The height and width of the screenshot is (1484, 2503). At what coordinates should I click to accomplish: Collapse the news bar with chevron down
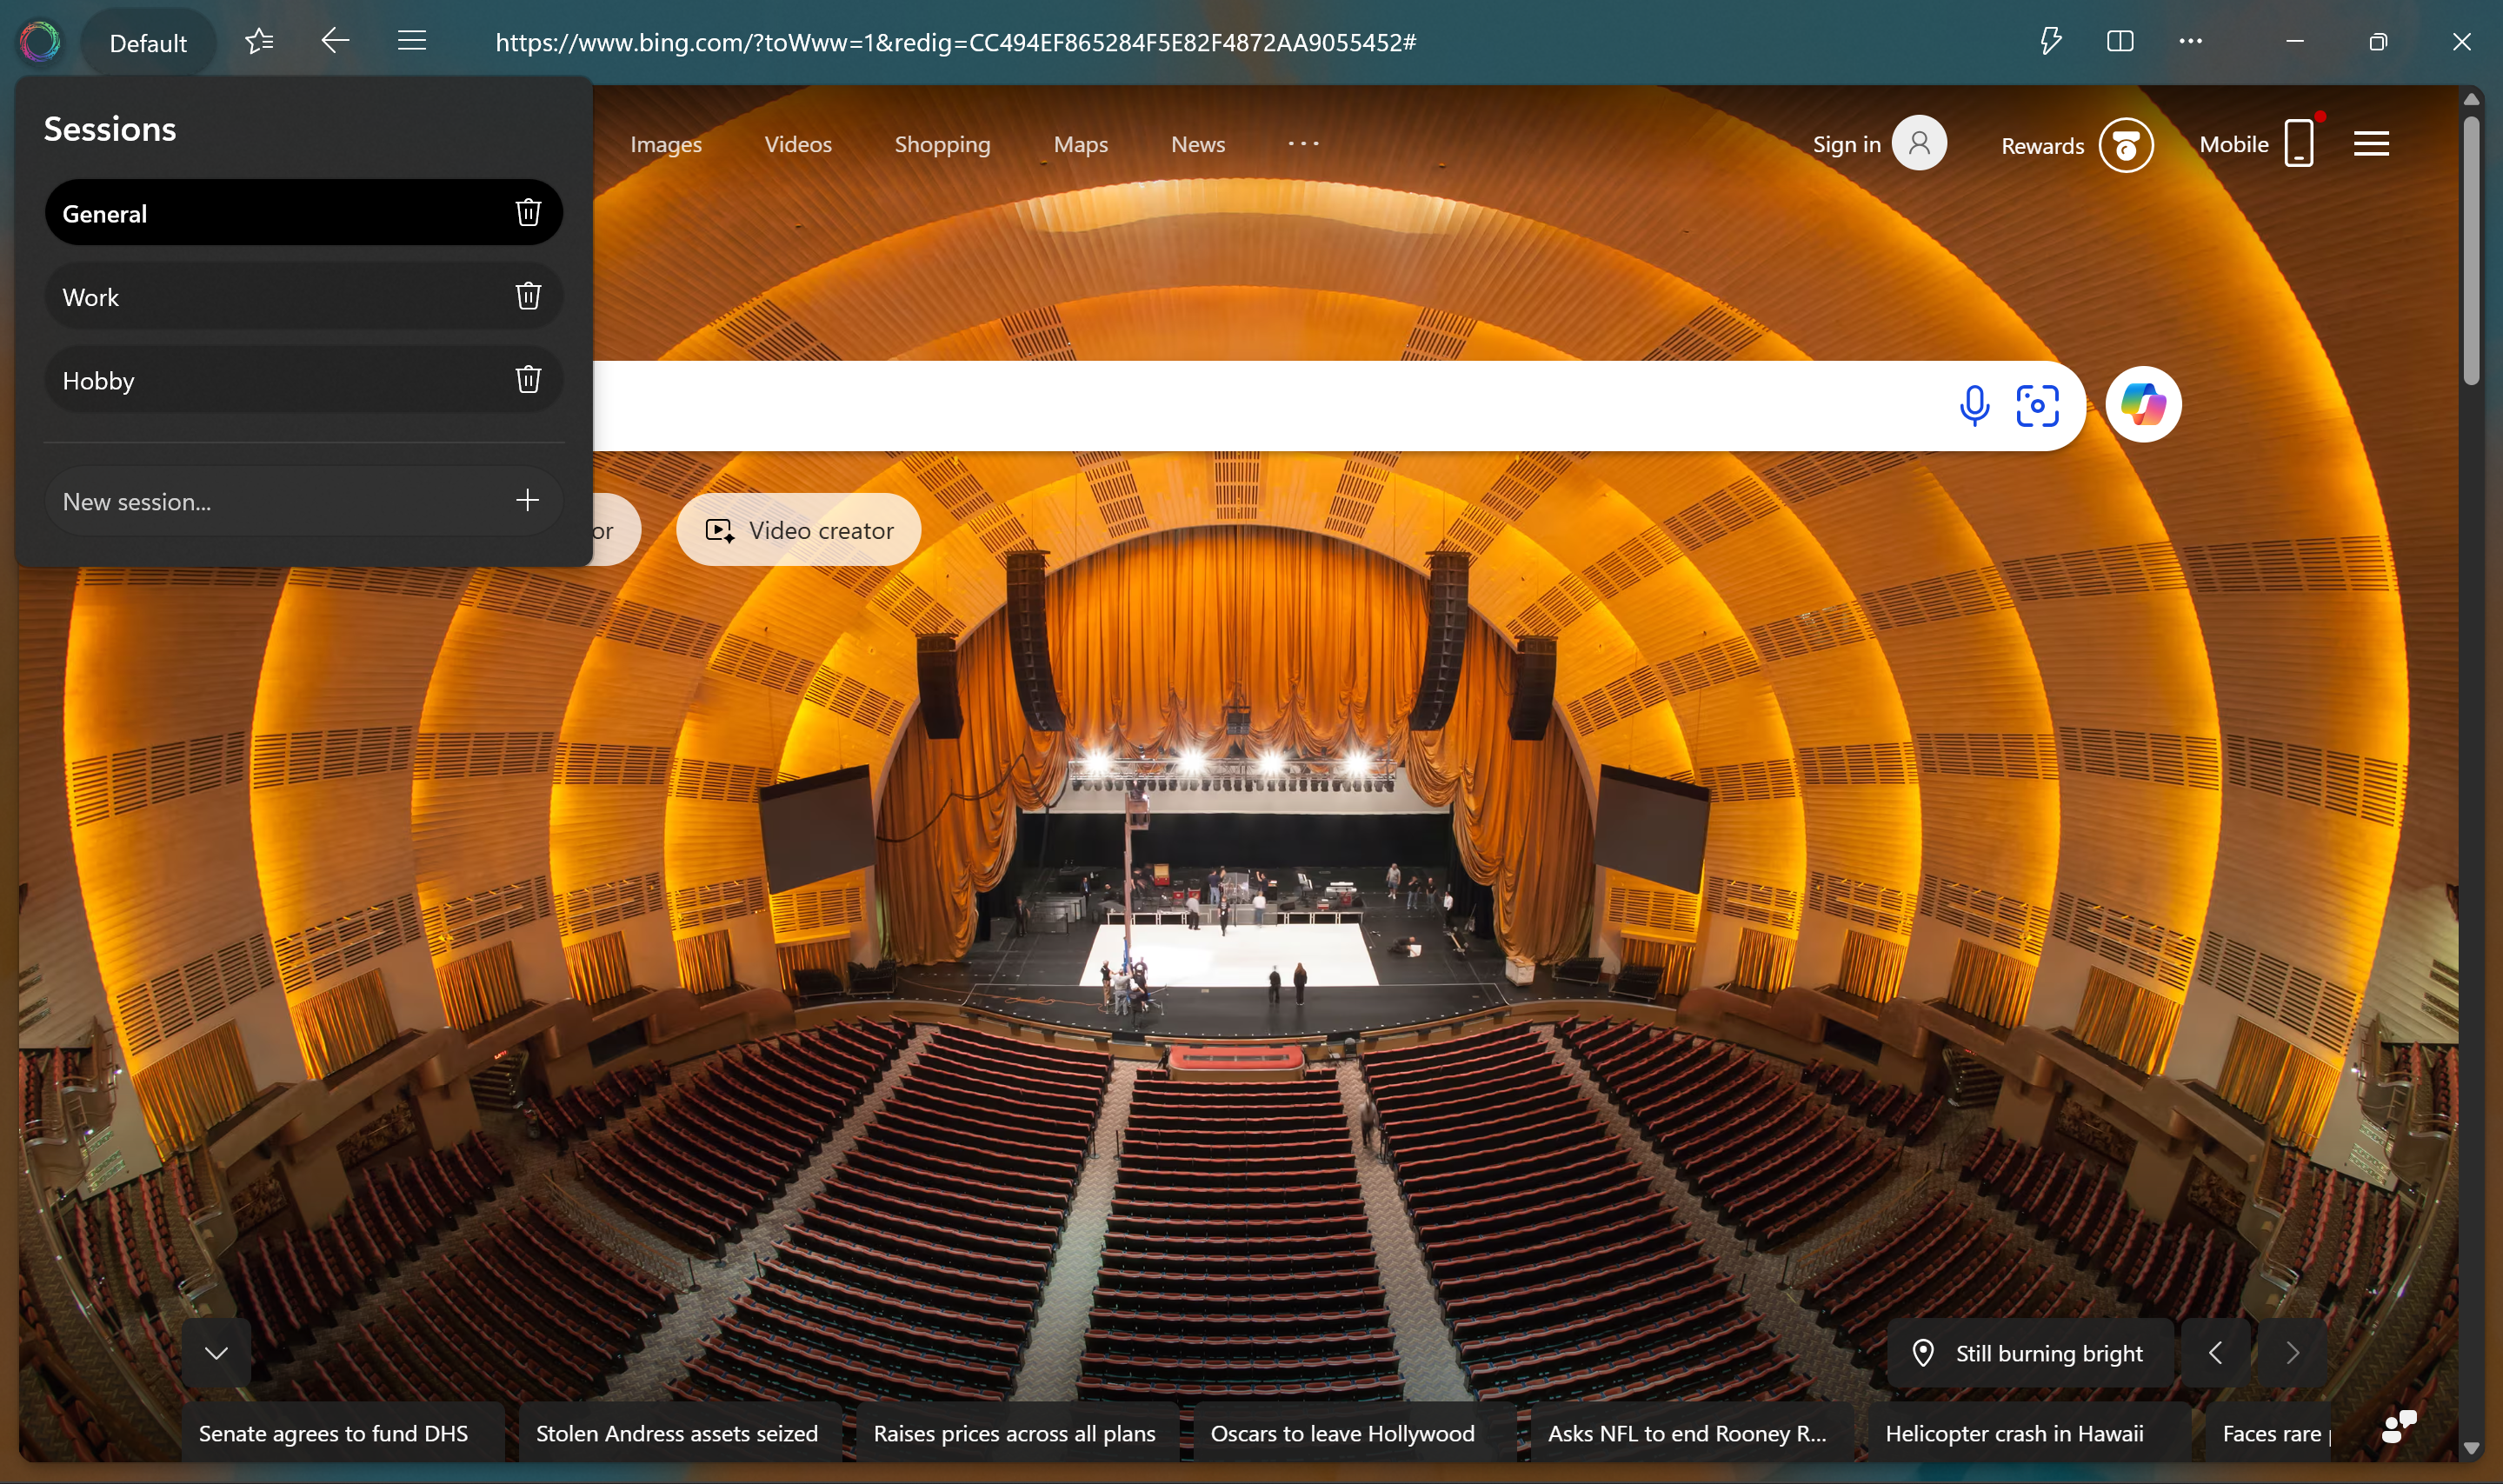(x=216, y=1353)
